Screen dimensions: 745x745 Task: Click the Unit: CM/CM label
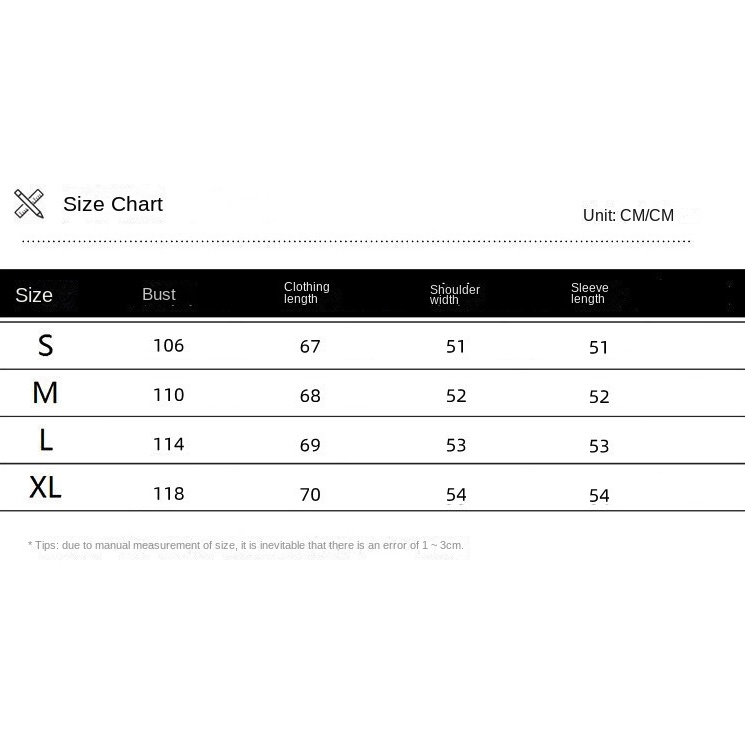tap(628, 215)
